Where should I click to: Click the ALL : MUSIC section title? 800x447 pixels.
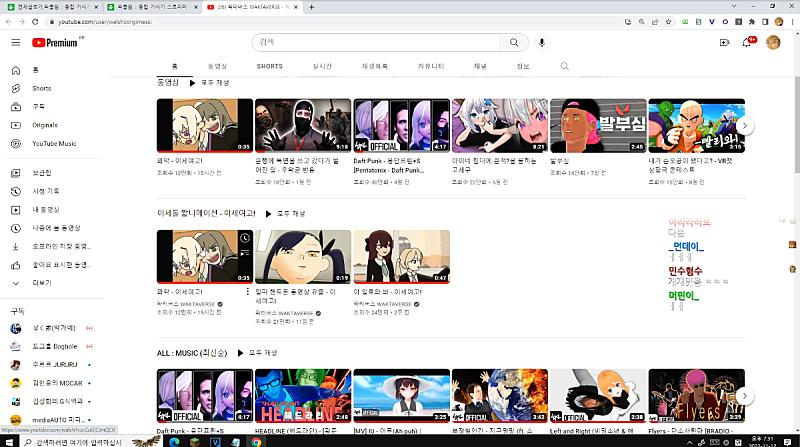(x=192, y=353)
